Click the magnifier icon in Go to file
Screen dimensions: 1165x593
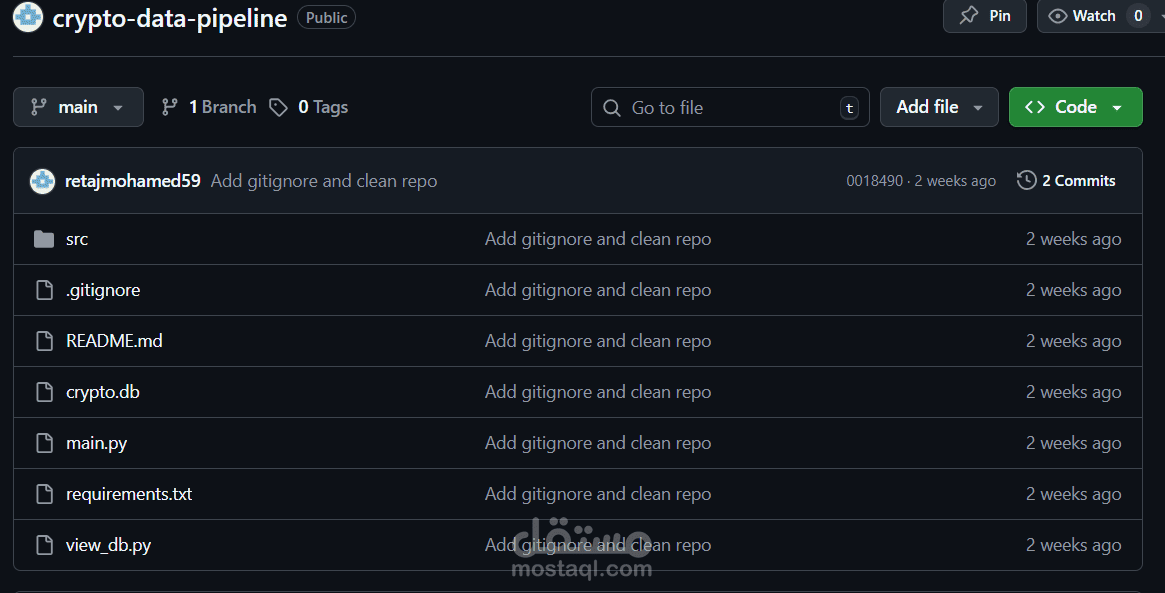(612, 108)
